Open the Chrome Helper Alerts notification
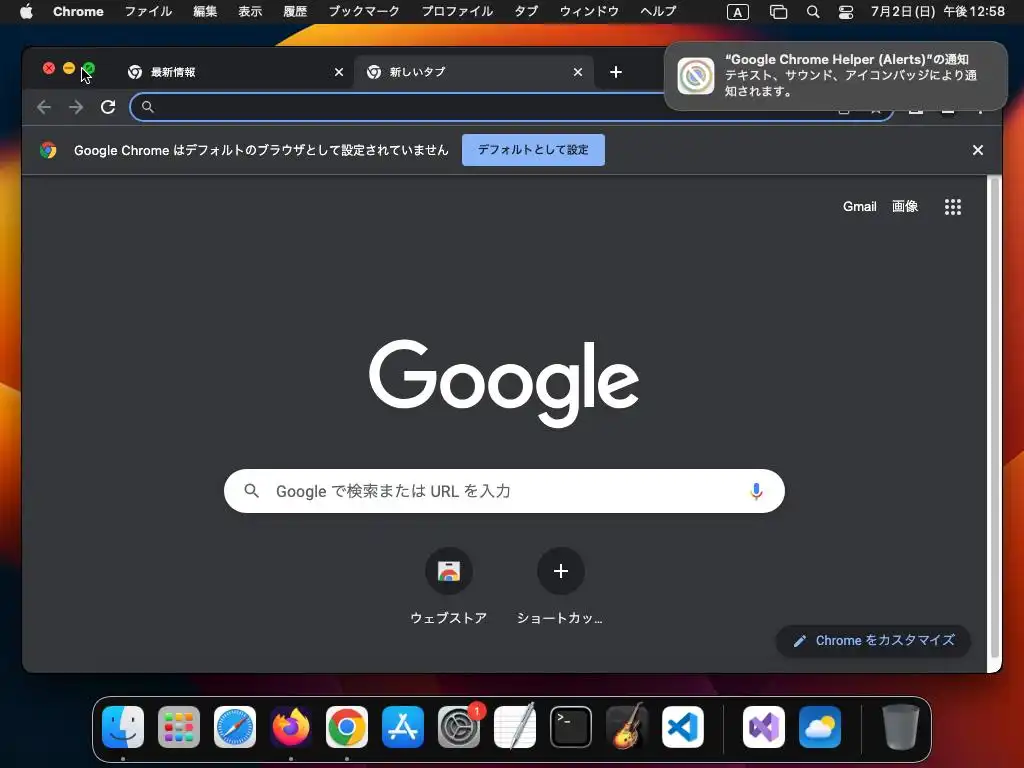Image resolution: width=1024 pixels, height=768 pixels. click(835, 76)
